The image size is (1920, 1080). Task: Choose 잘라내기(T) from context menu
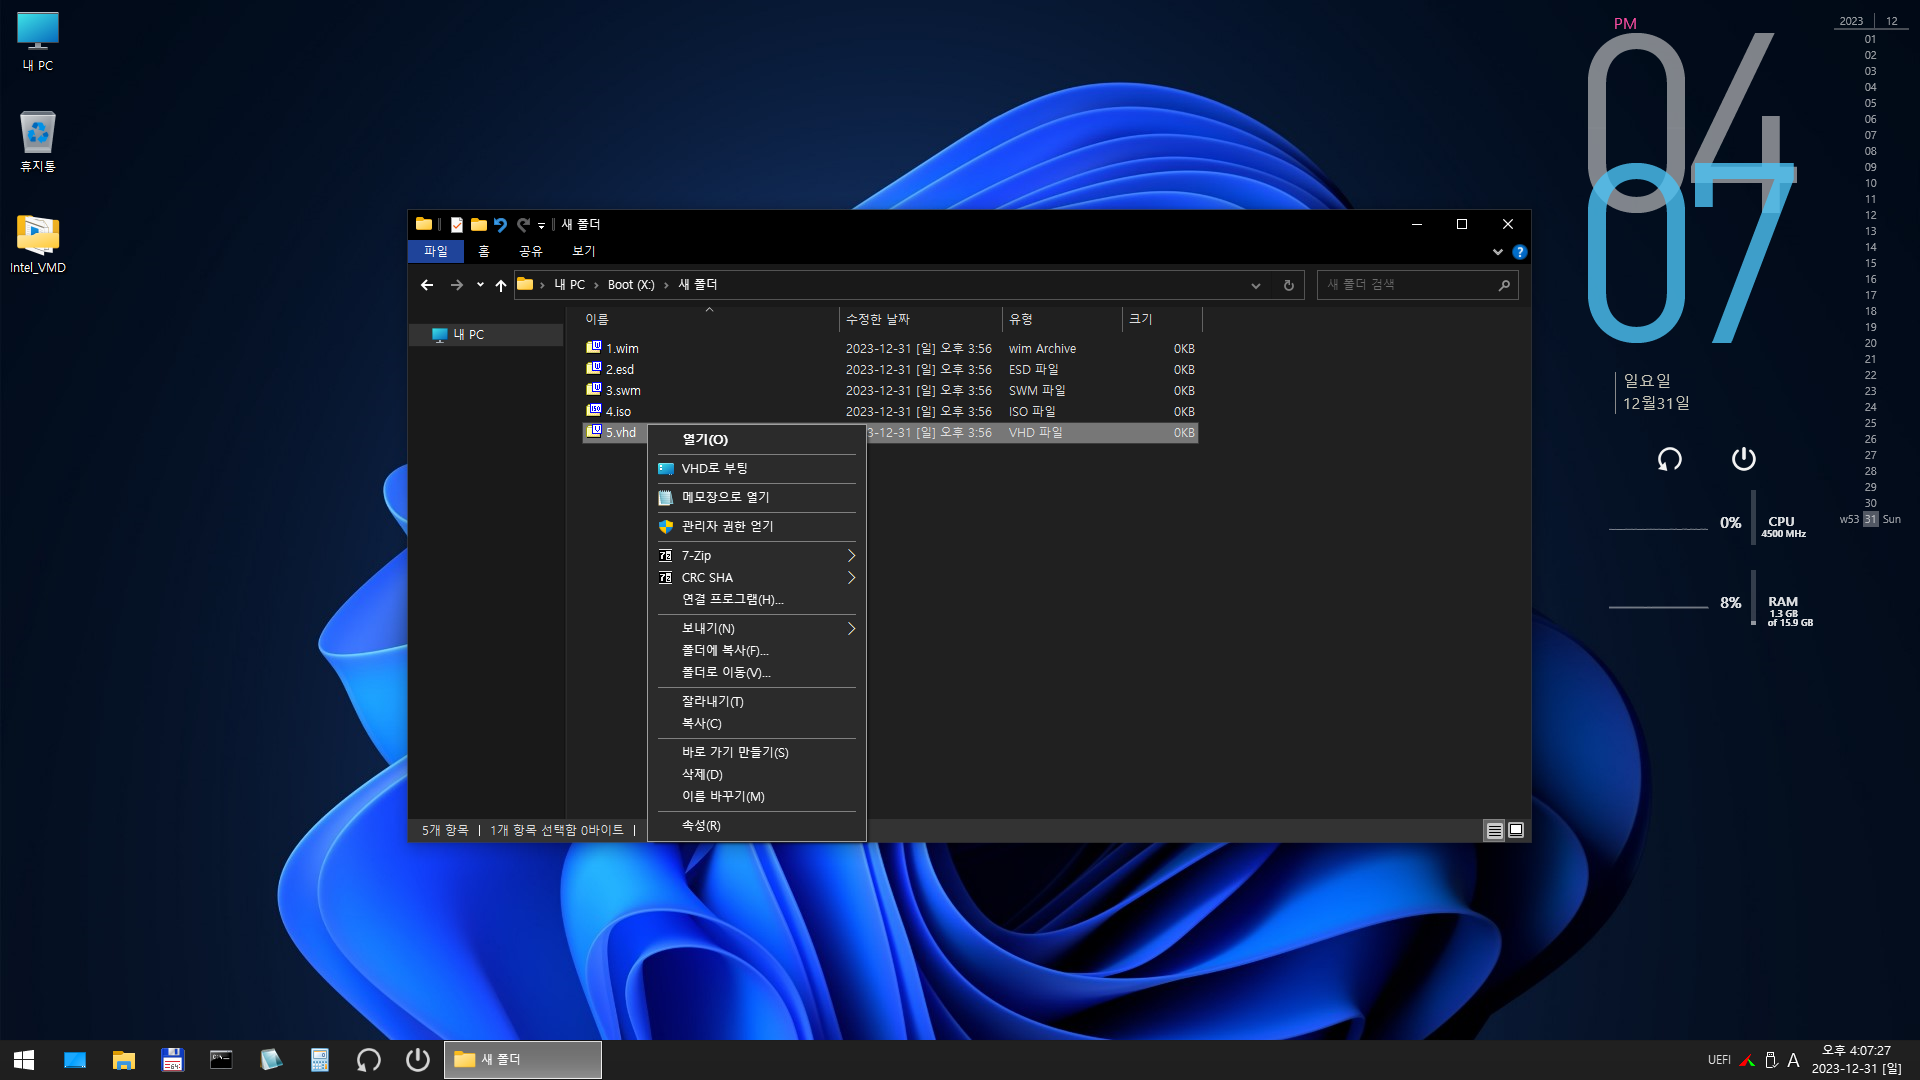coord(757,702)
